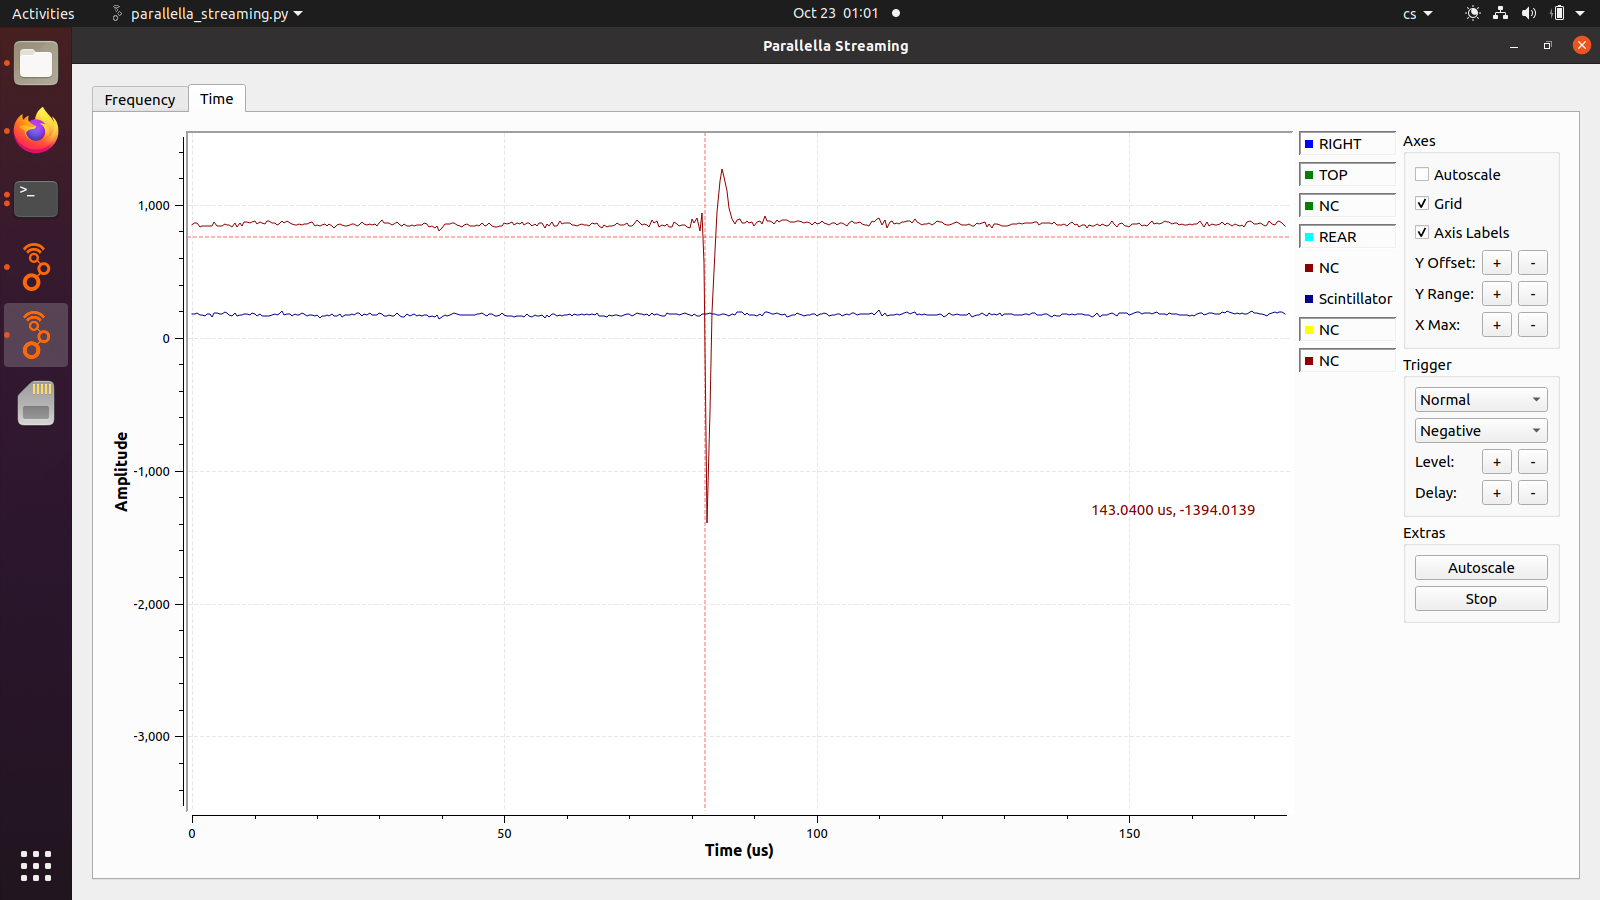Toggle the green NC legend entry

1347,206
